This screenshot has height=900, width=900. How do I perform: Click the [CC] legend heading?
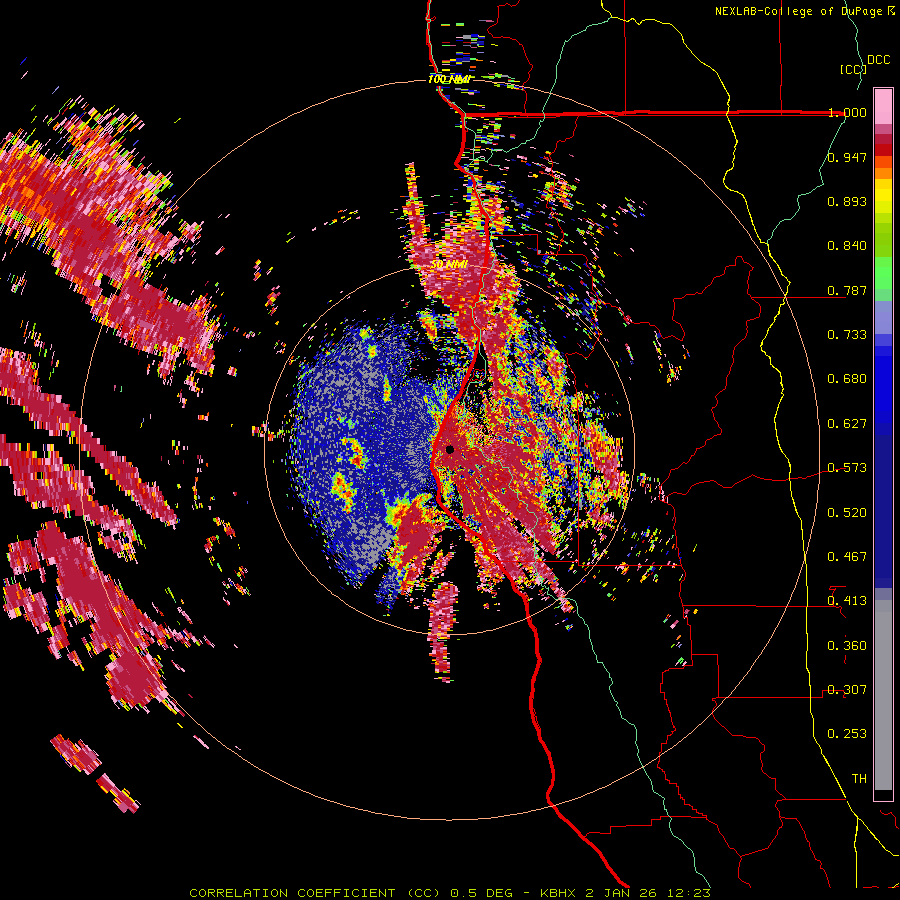click(x=853, y=69)
